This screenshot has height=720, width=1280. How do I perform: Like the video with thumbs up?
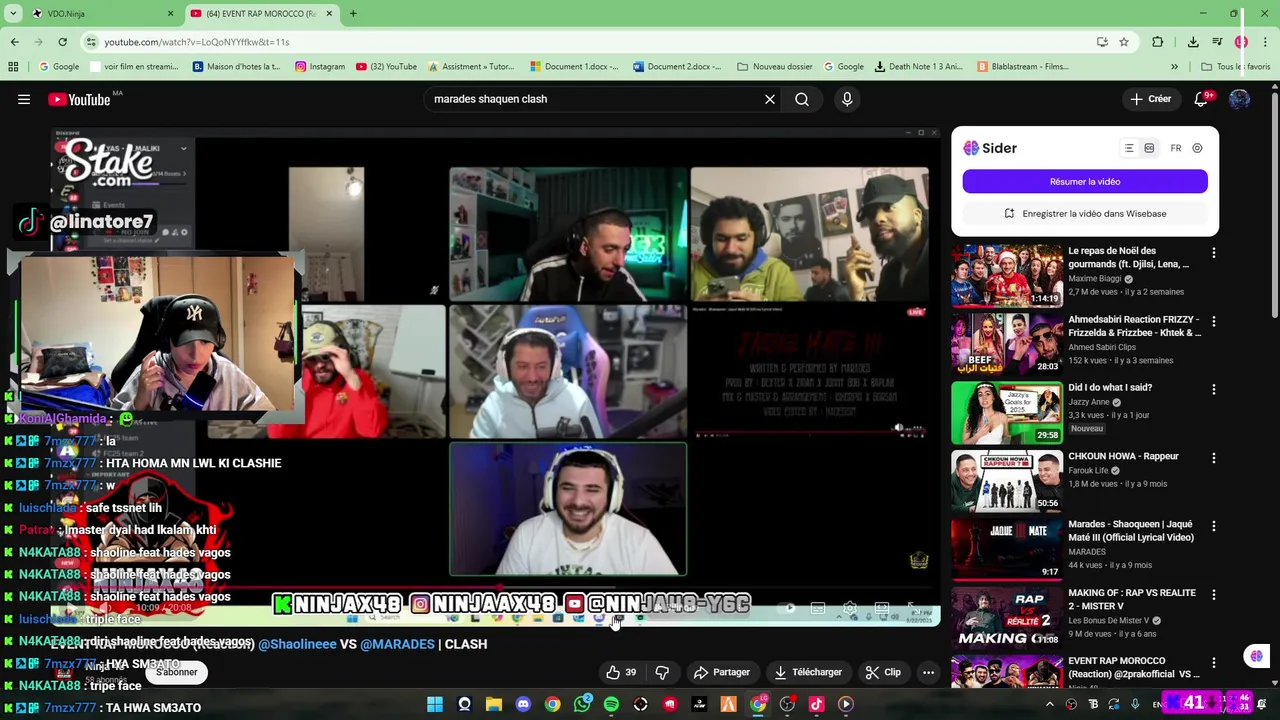(621, 672)
